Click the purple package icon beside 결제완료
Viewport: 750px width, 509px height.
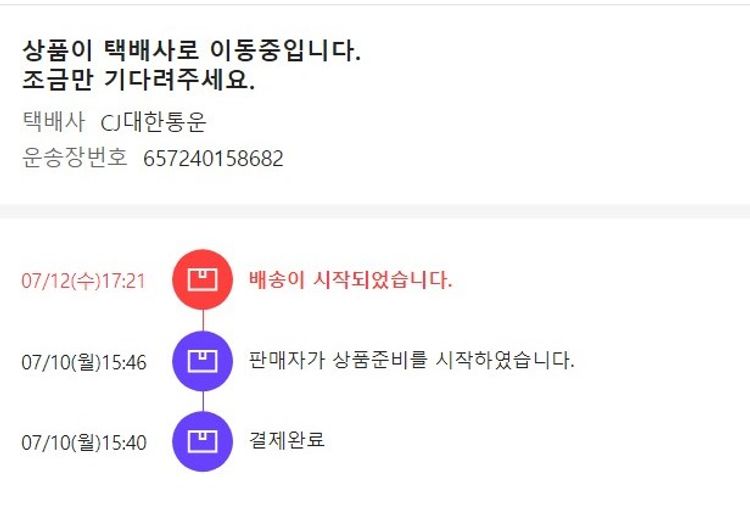(203, 441)
